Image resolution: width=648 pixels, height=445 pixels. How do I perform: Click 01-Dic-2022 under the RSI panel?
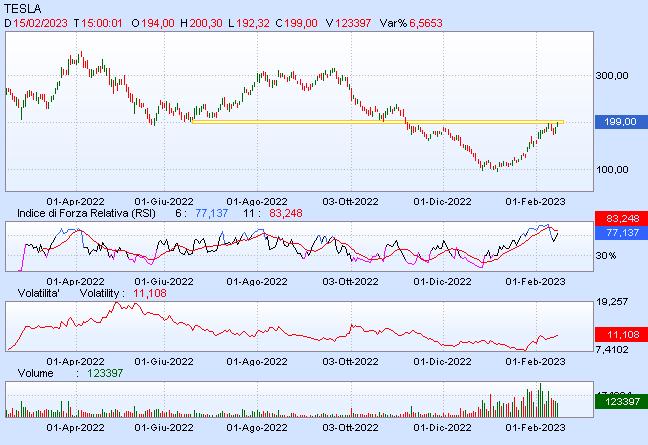(x=442, y=281)
